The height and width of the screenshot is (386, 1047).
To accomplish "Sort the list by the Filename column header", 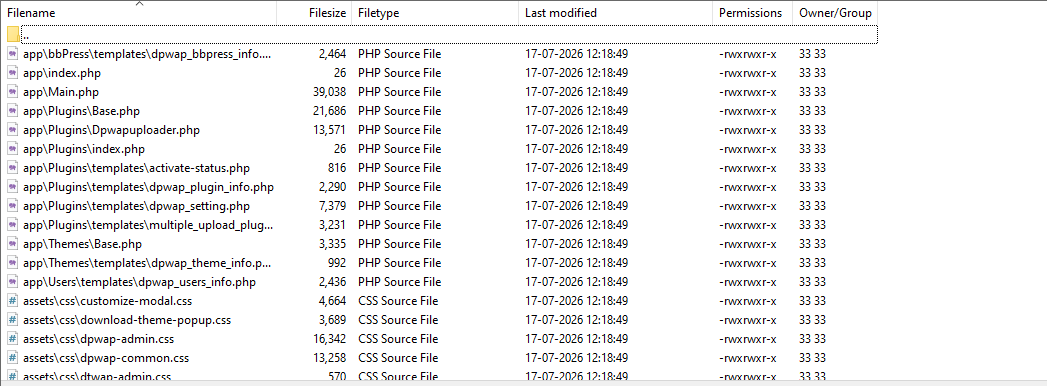I will tap(138, 13).
